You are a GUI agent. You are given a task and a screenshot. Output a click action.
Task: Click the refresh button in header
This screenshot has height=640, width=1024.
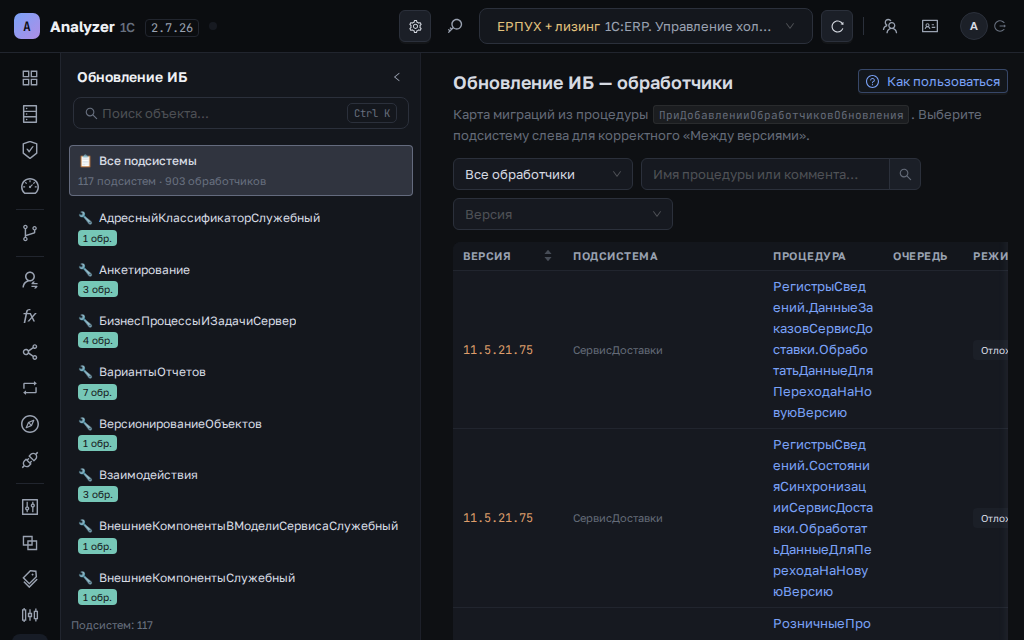click(x=837, y=26)
